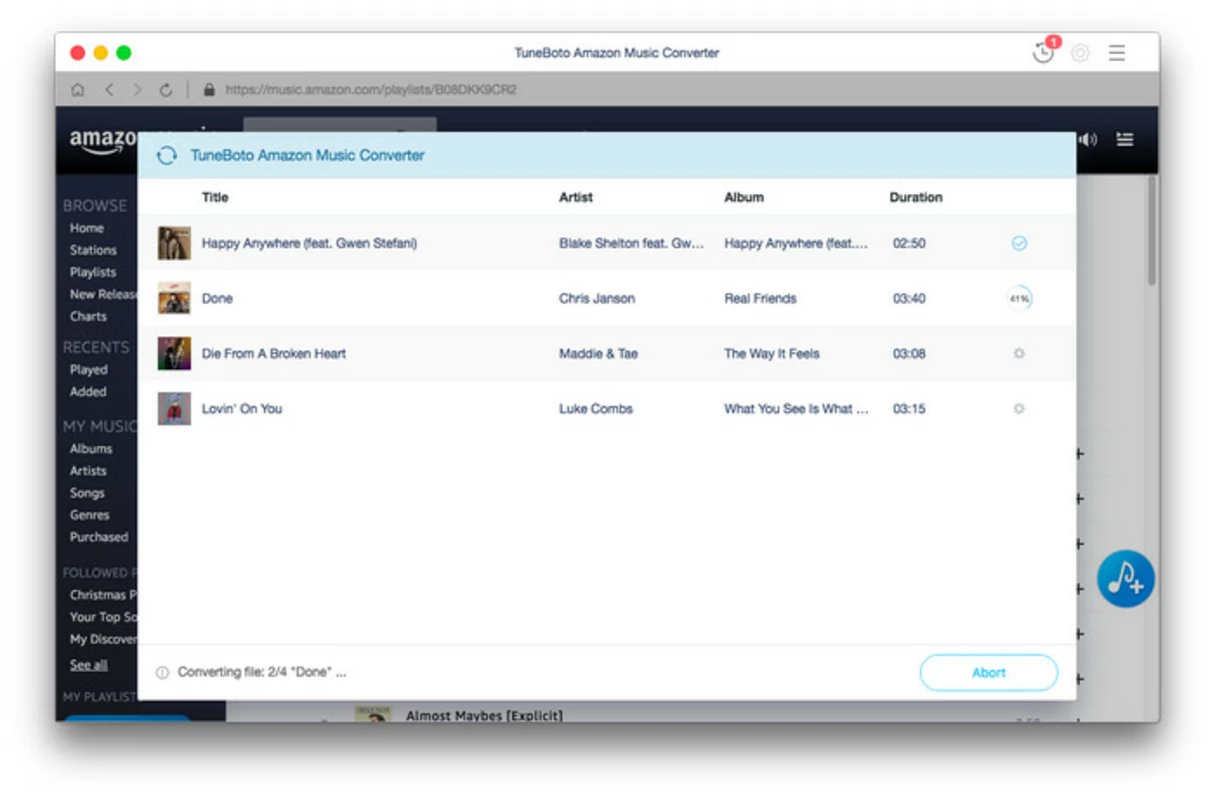This screenshot has width=1215, height=800.
Task: Click duration 02:50
Action: (x=909, y=243)
